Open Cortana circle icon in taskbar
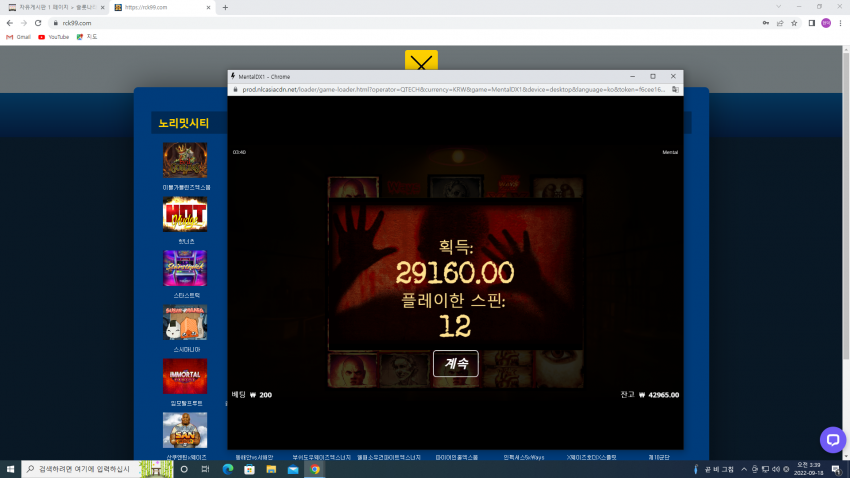This screenshot has height=478, width=850. point(184,469)
